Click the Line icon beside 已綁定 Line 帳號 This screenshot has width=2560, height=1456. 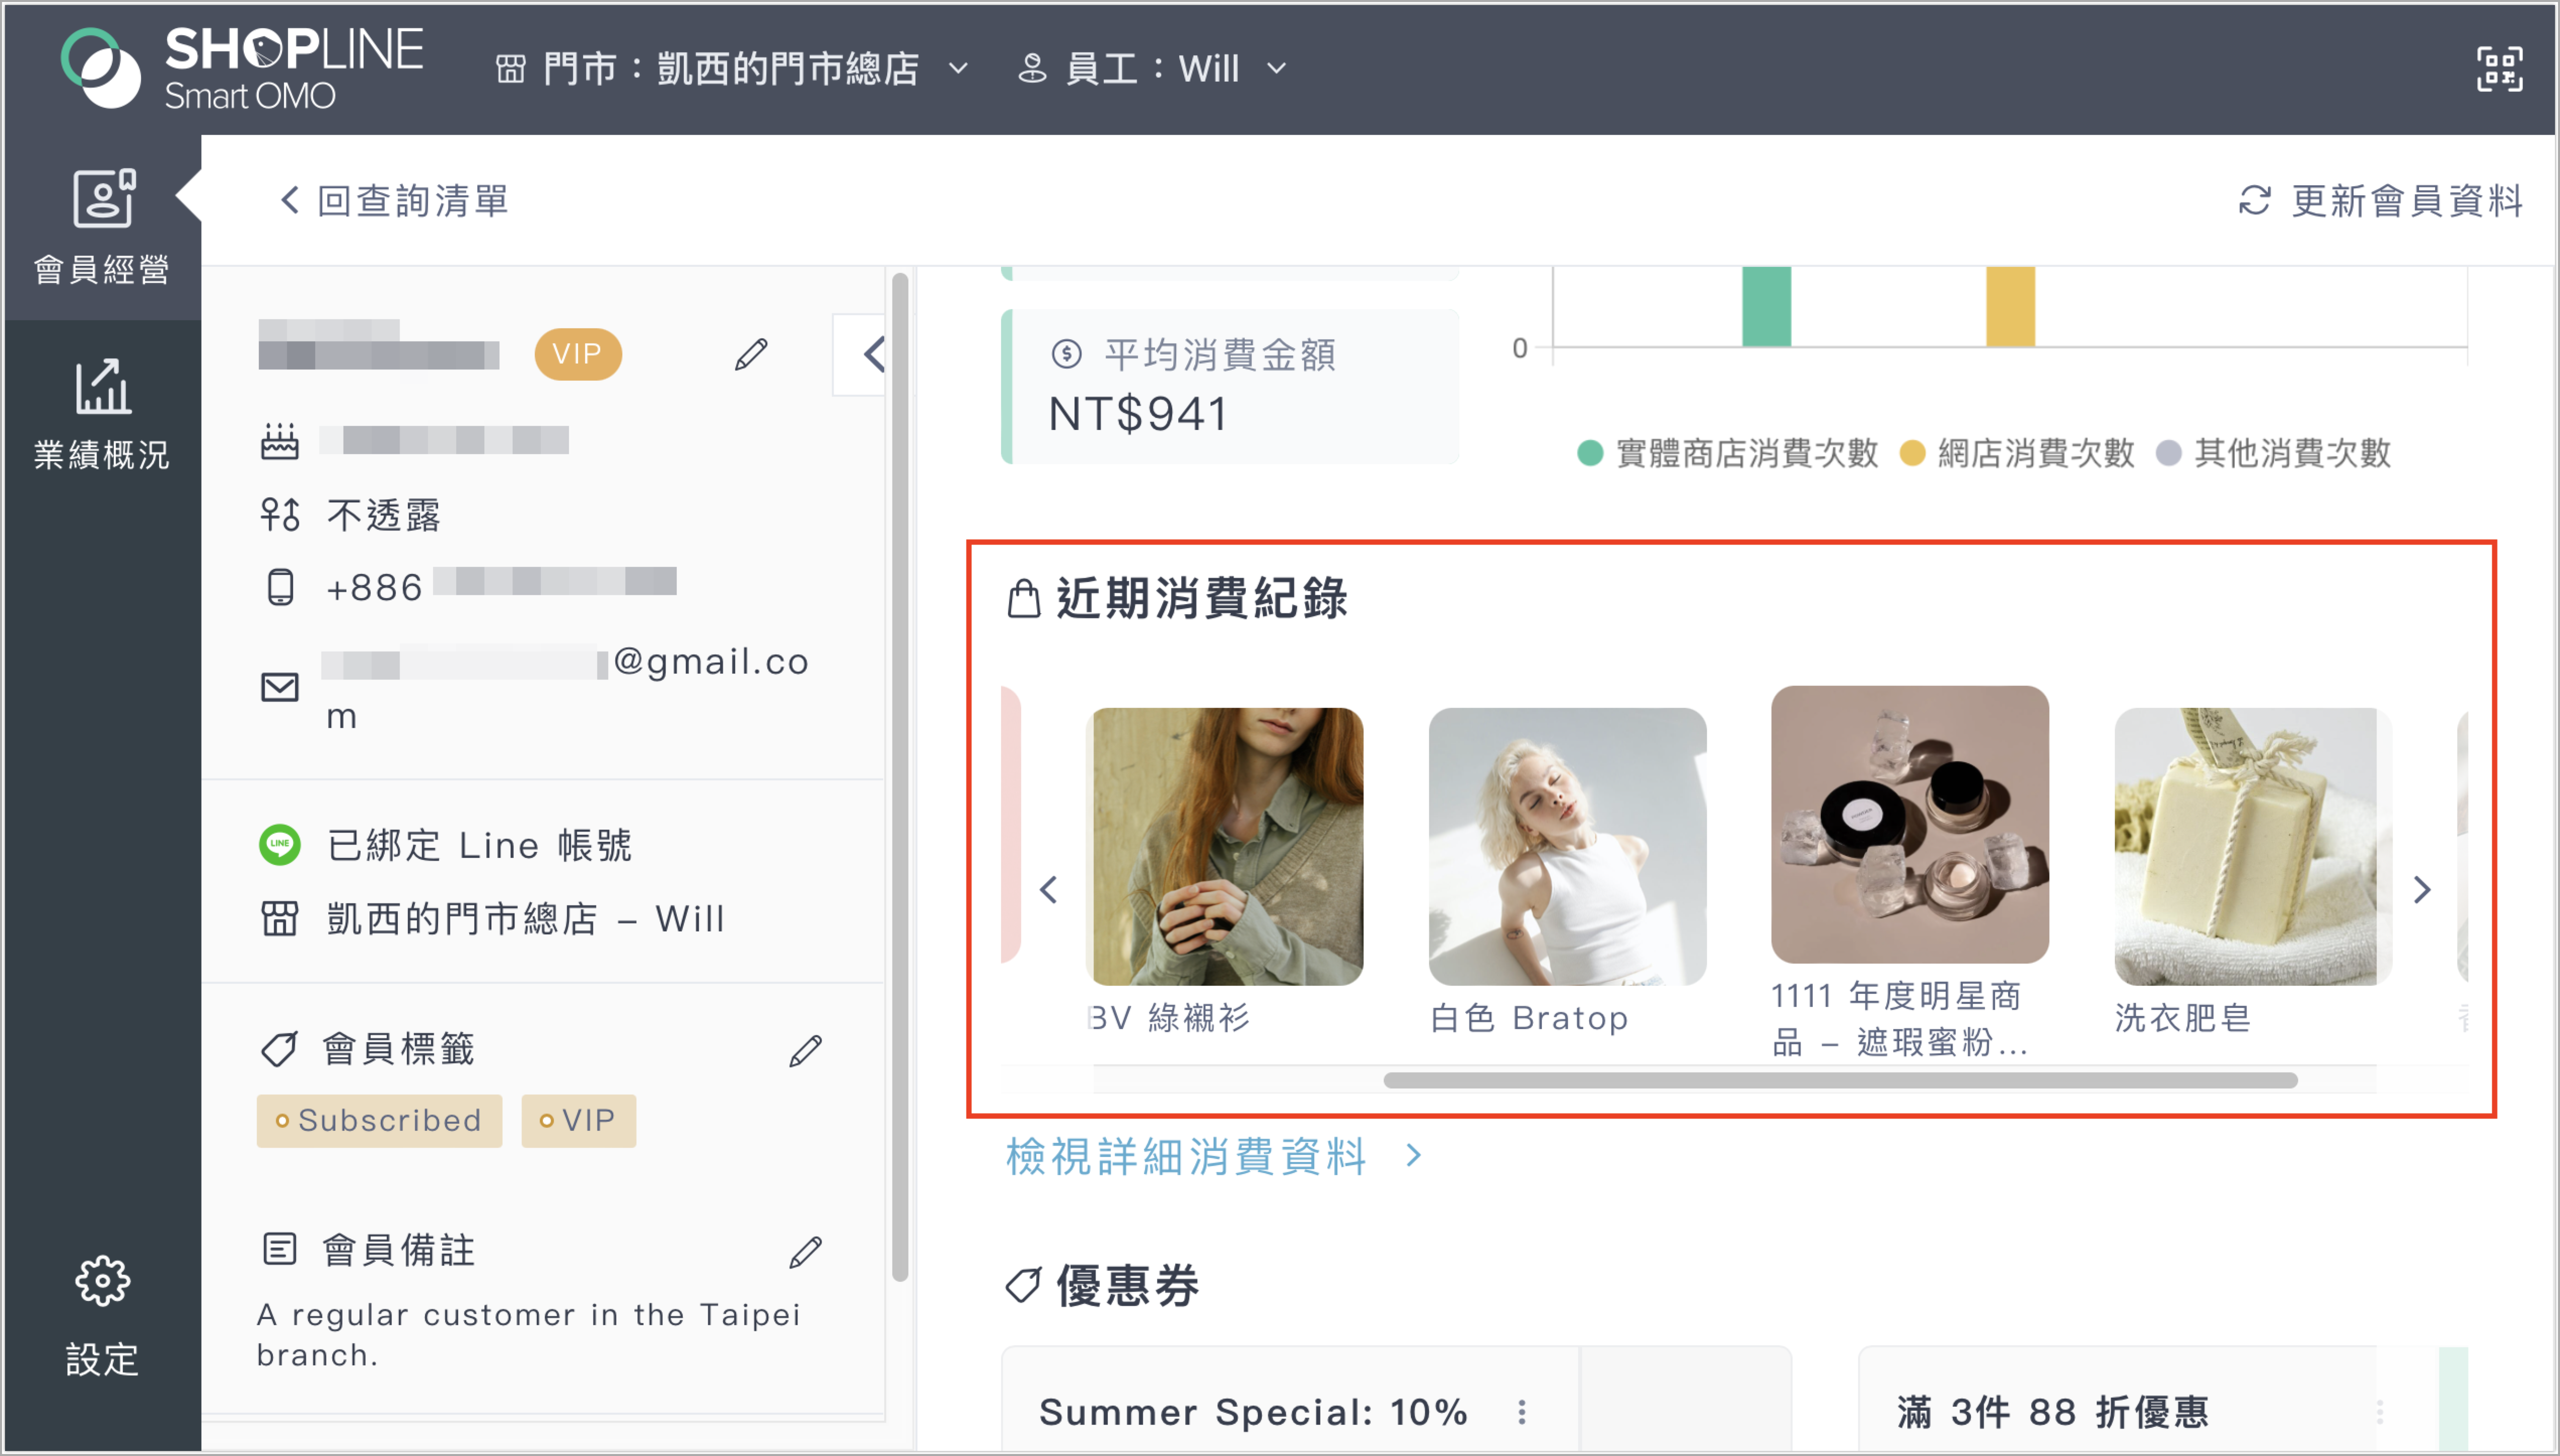coord(280,844)
